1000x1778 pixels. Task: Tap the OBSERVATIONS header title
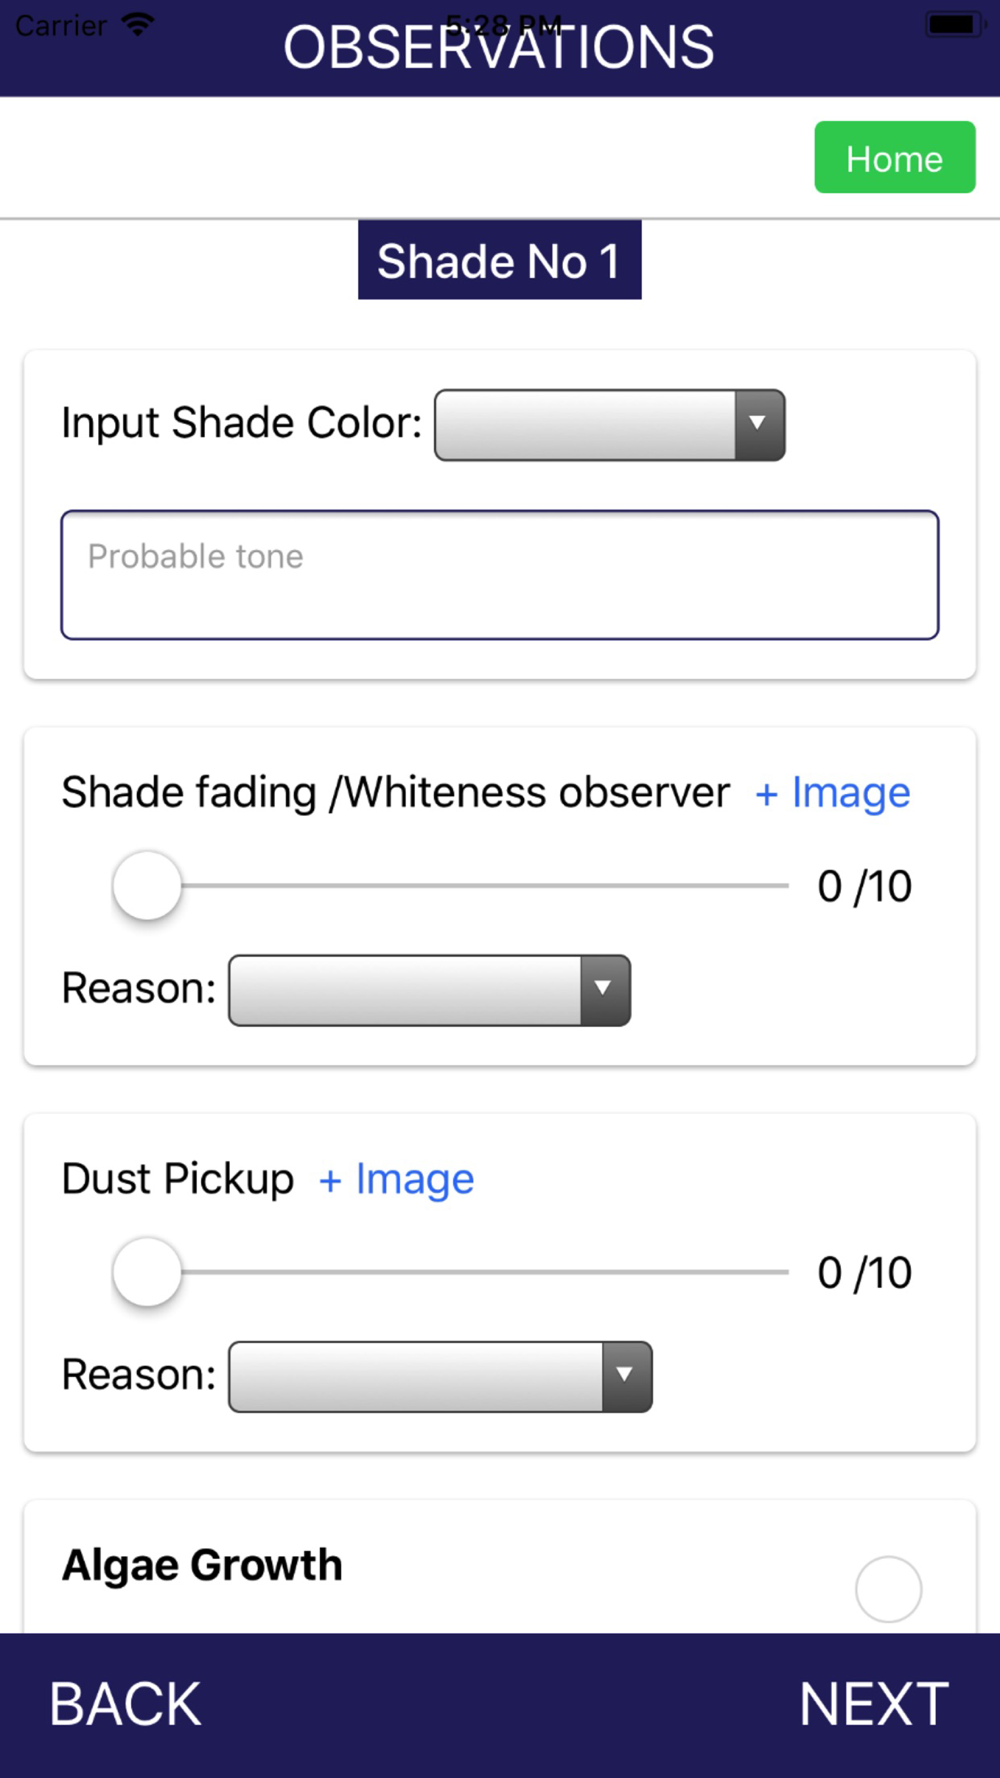[499, 48]
